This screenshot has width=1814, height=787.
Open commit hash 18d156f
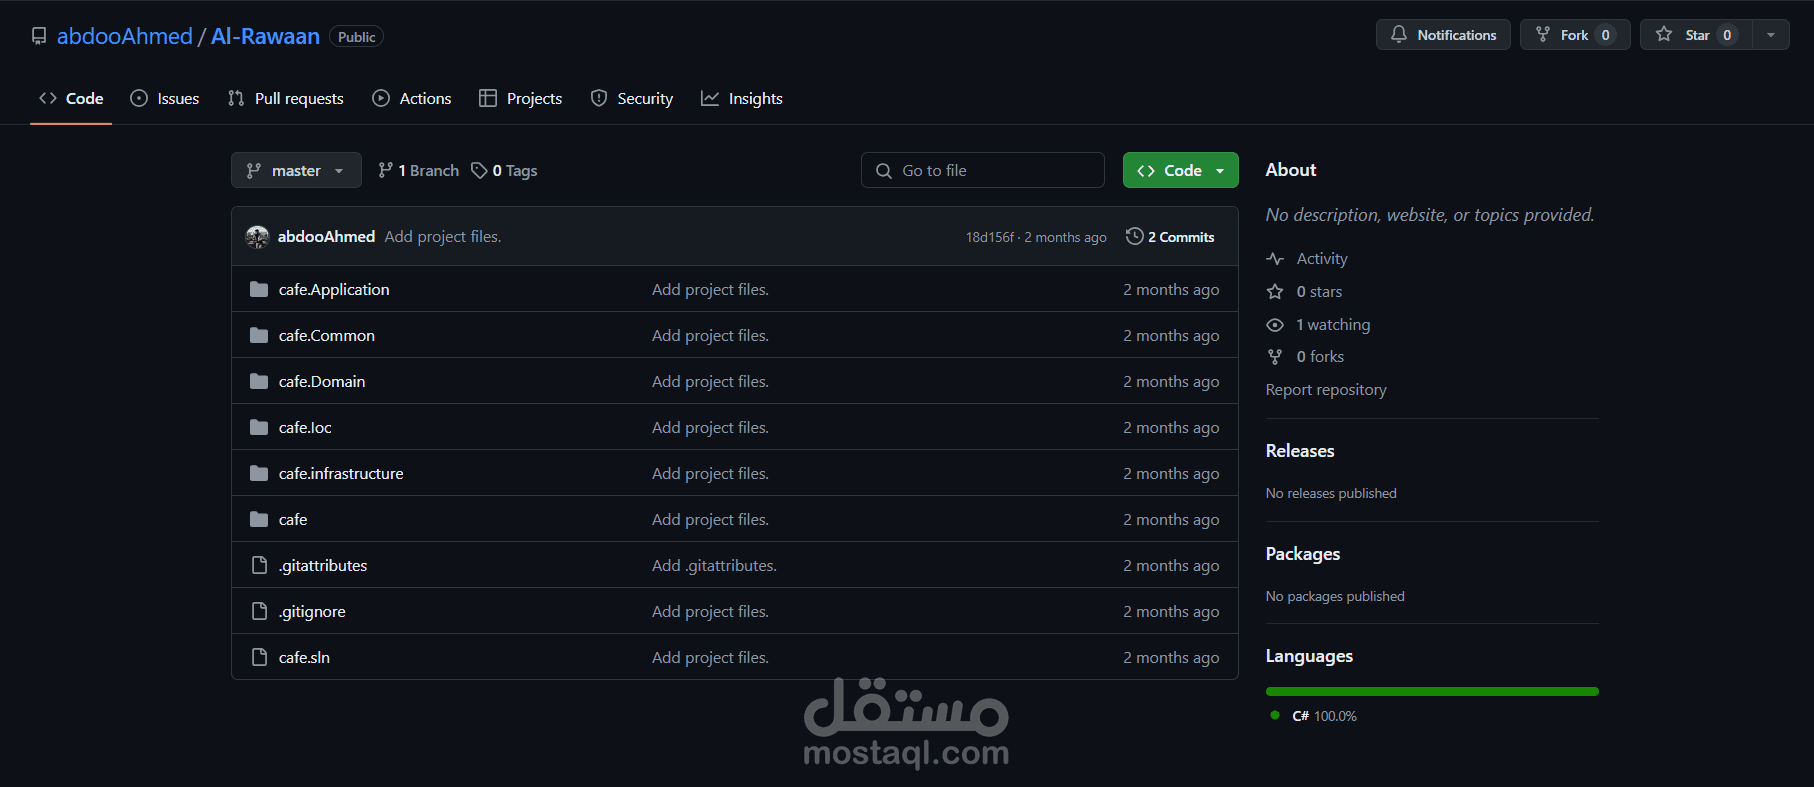(x=990, y=237)
